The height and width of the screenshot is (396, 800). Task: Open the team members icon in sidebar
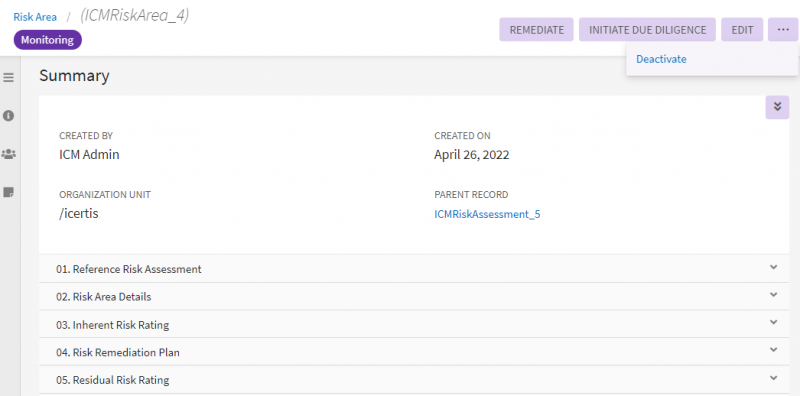pyautogui.click(x=9, y=154)
